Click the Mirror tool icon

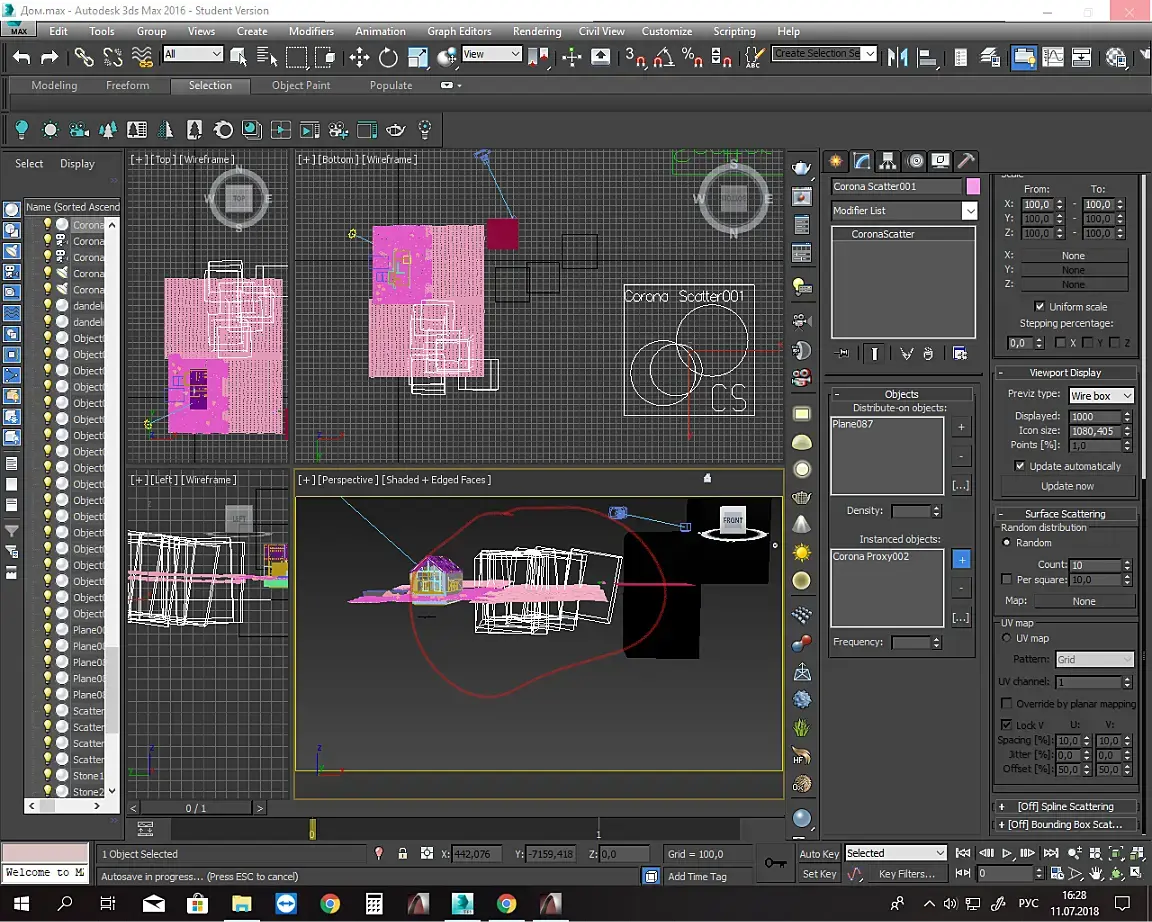coord(897,57)
